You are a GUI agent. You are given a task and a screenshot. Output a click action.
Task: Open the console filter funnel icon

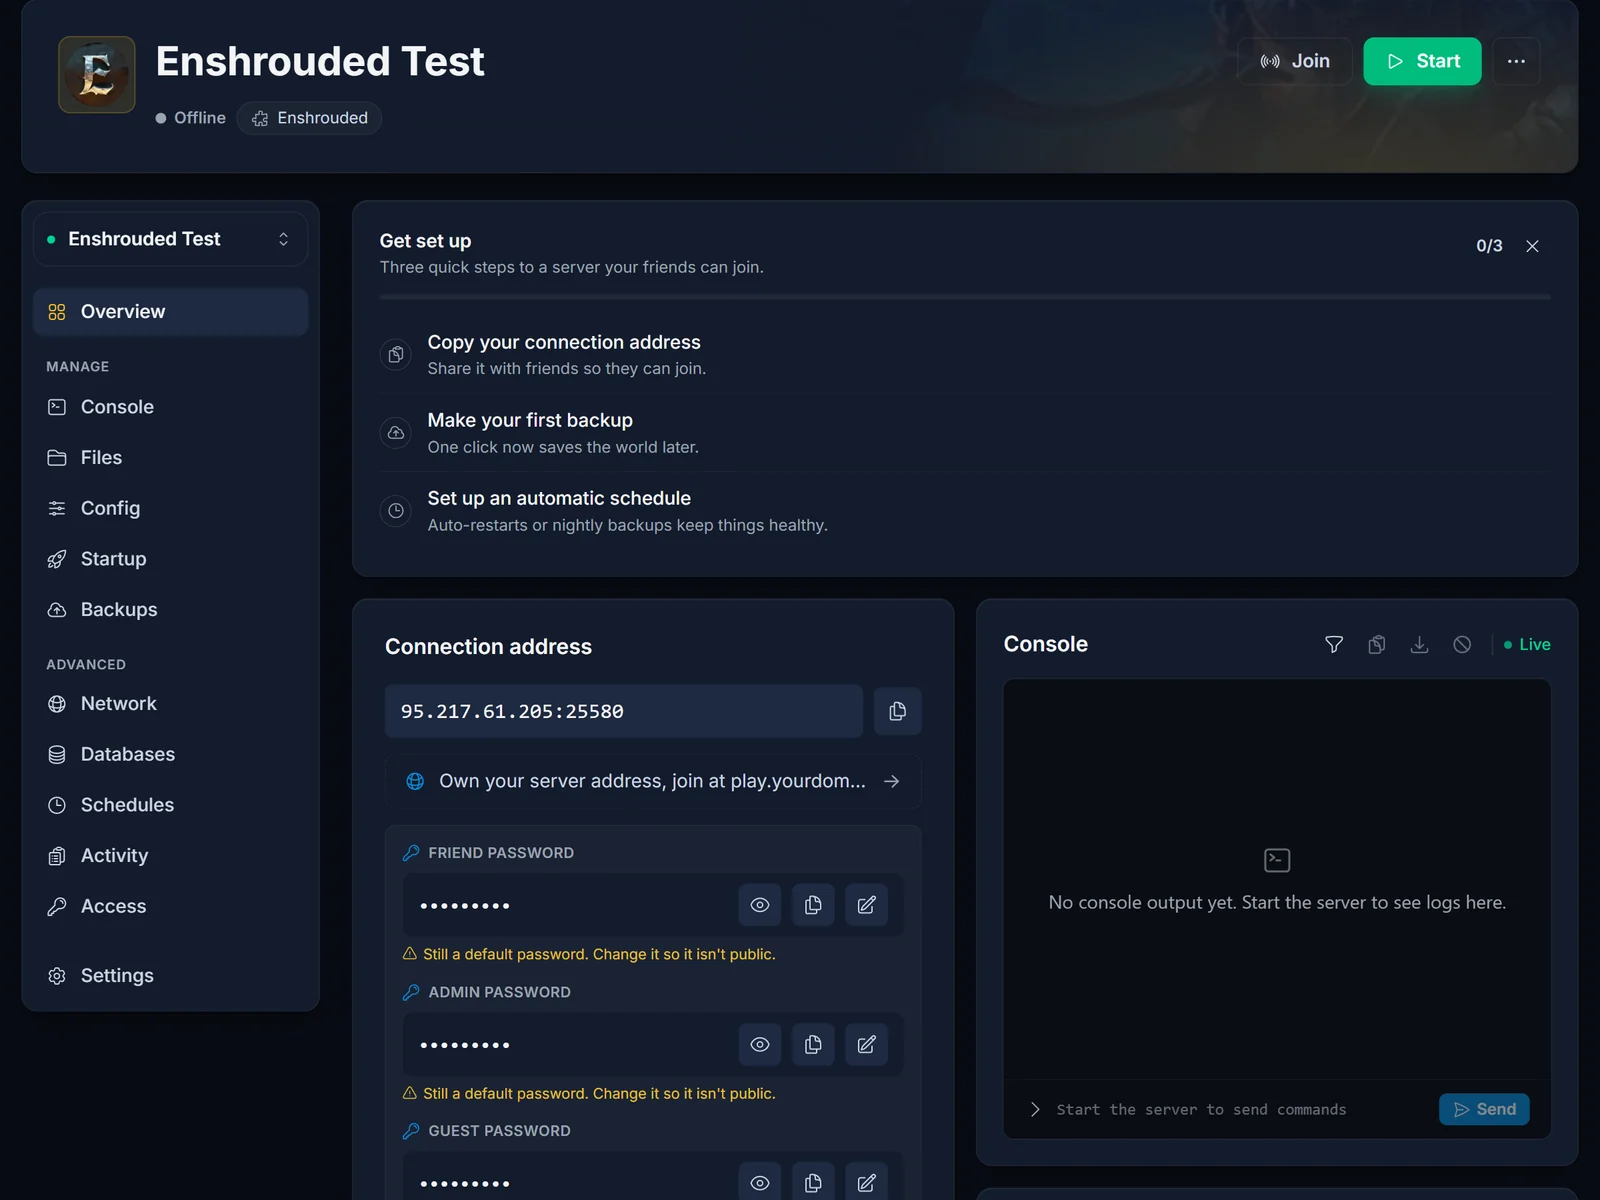pyautogui.click(x=1334, y=645)
